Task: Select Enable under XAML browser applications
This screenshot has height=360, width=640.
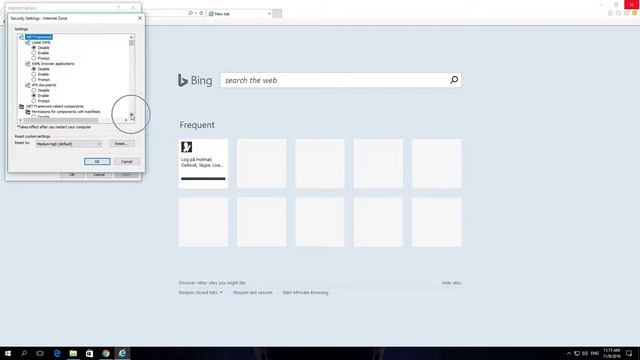Action: 34,74
